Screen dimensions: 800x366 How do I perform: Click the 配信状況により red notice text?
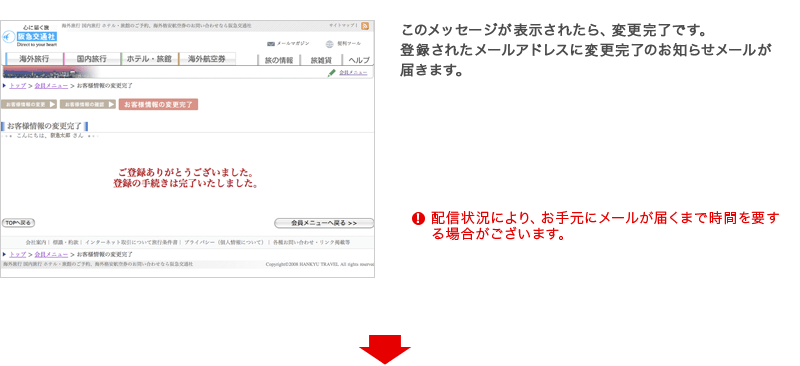[605, 227]
